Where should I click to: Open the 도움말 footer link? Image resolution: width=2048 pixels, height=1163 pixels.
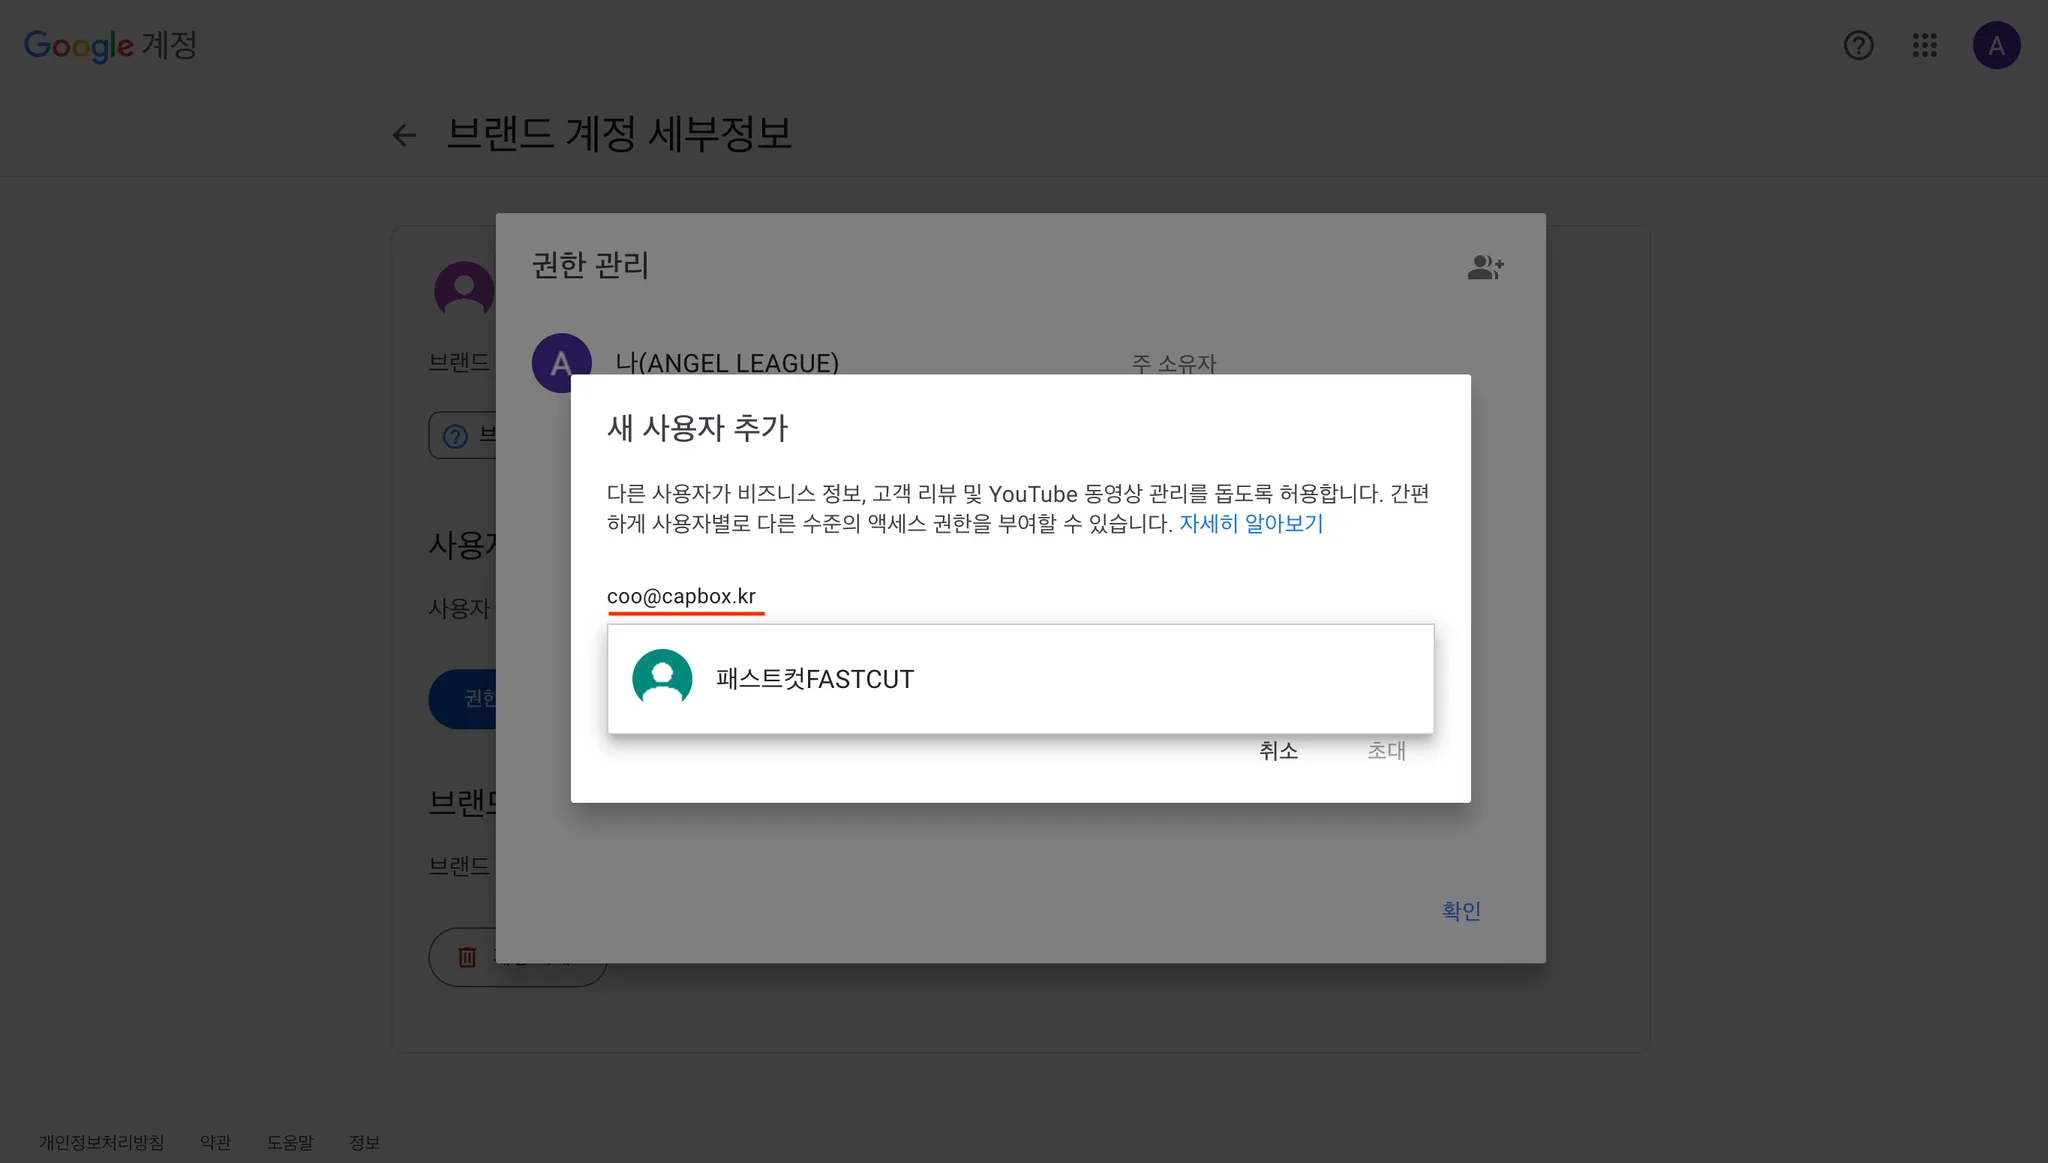click(290, 1142)
